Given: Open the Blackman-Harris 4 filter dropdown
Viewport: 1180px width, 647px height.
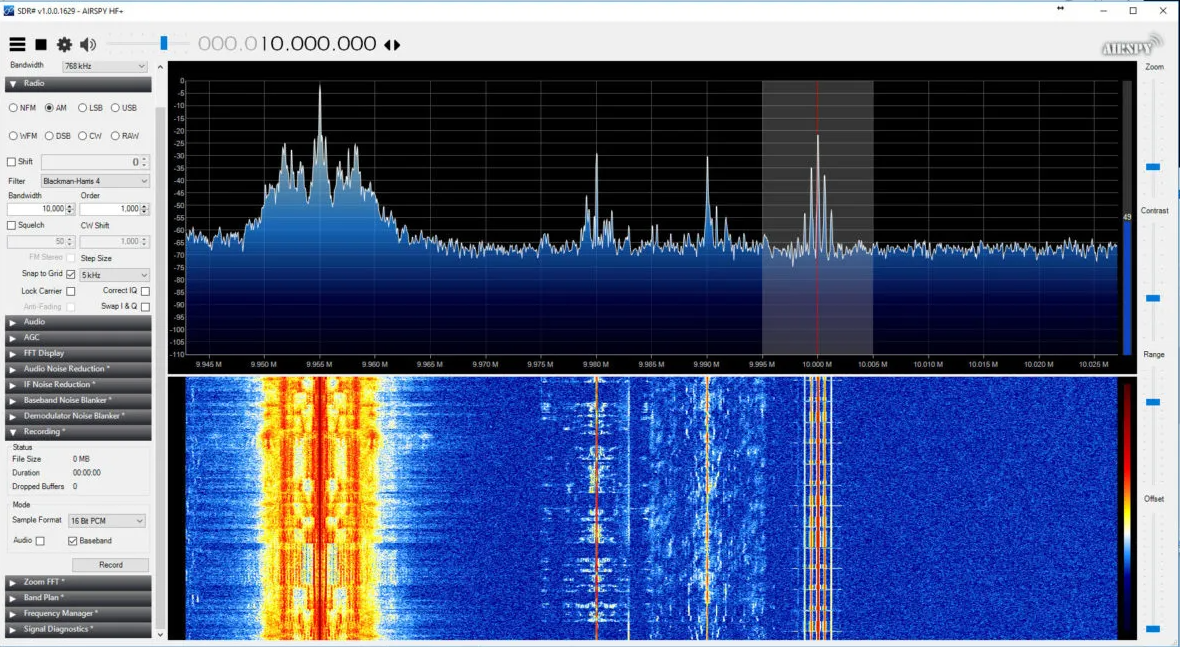Looking at the screenshot, I should tap(95, 181).
